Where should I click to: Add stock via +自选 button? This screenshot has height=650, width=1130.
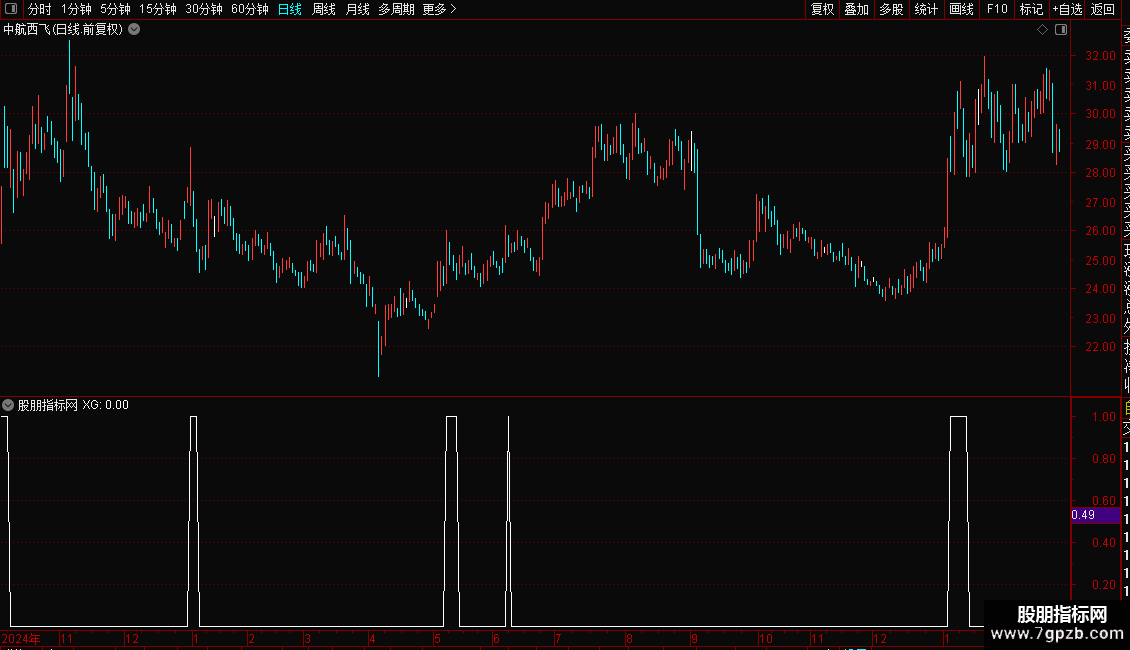[1067, 9]
